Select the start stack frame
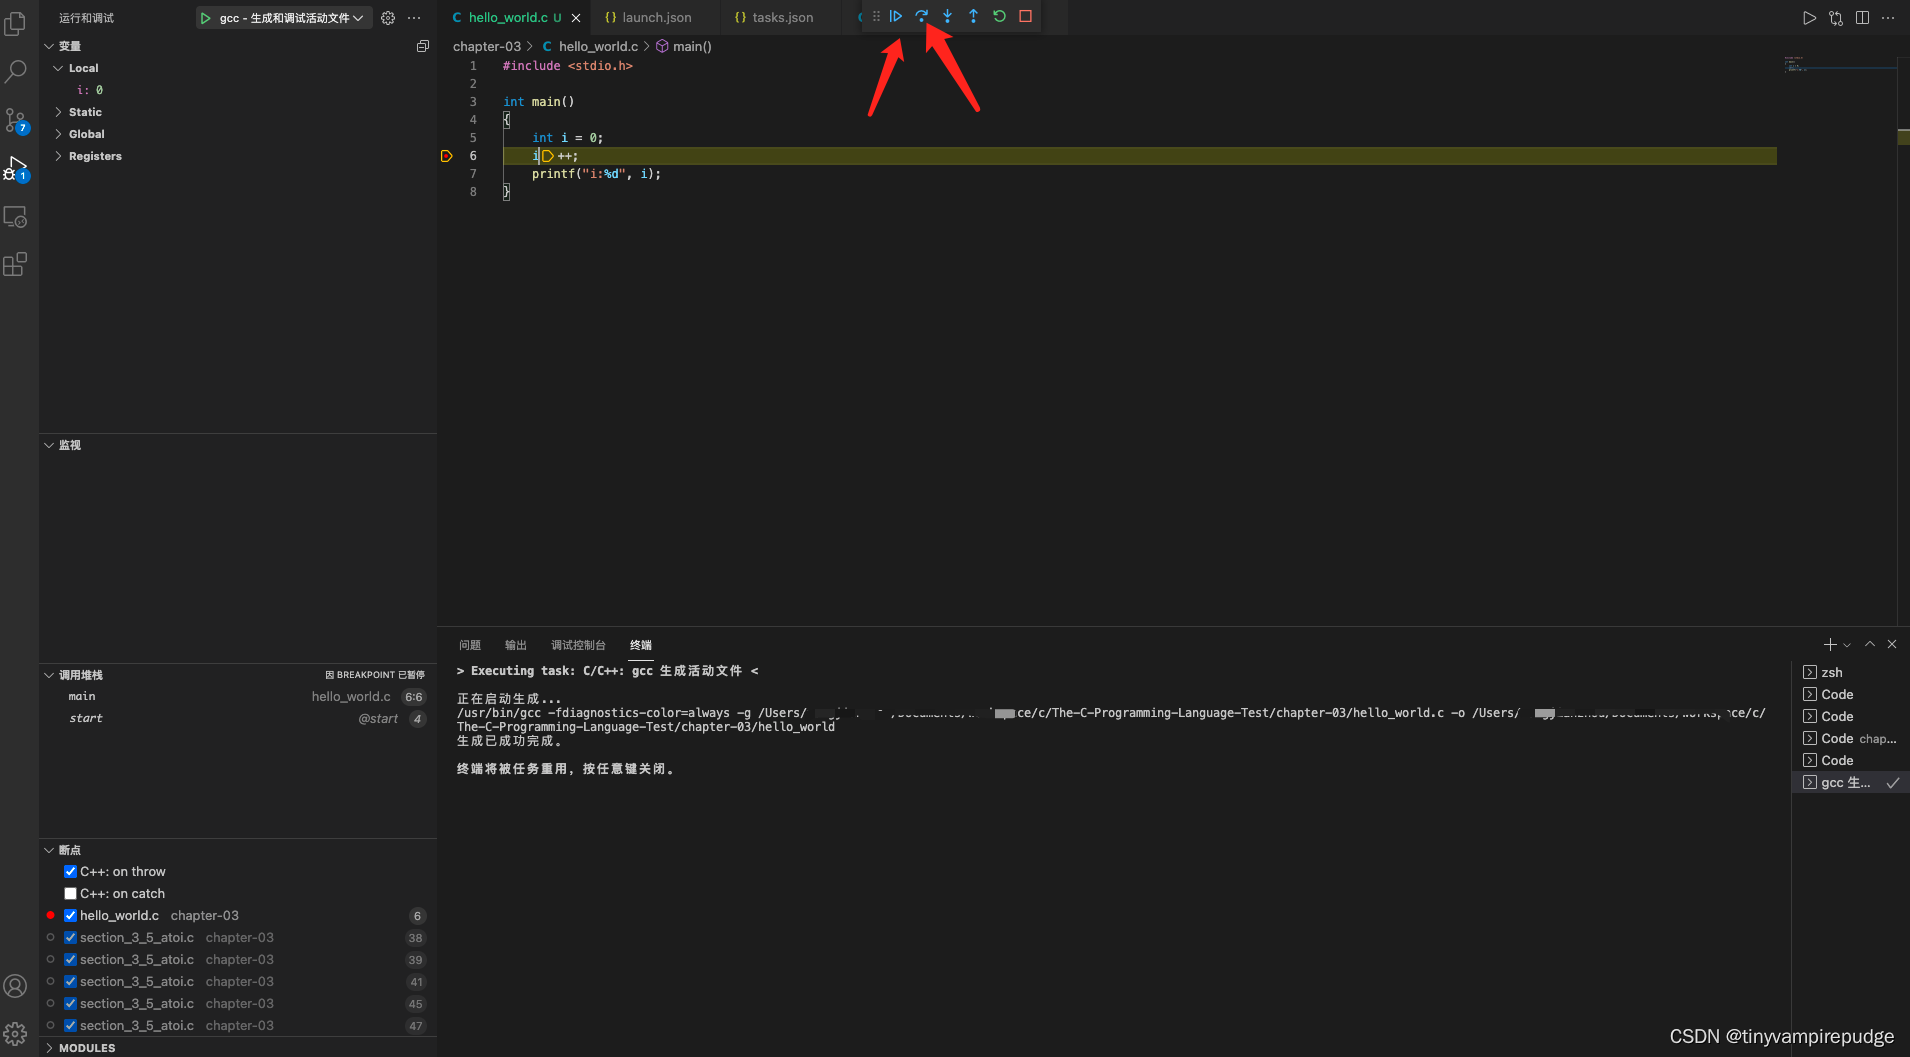Image resolution: width=1910 pixels, height=1057 pixels. (238, 719)
